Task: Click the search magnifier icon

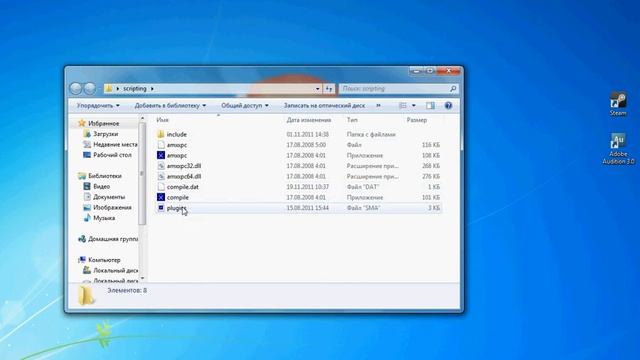Action: pyautogui.click(x=453, y=89)
